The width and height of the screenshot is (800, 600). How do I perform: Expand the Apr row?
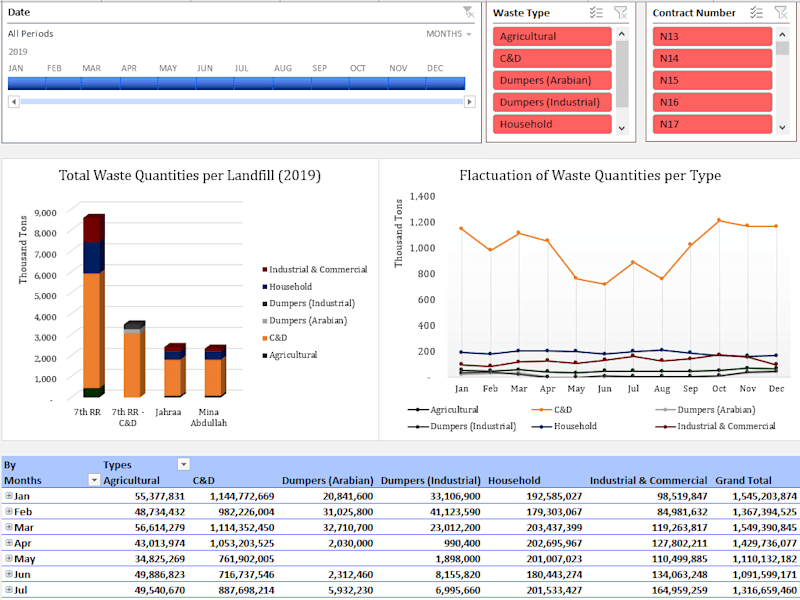(9, 543)
